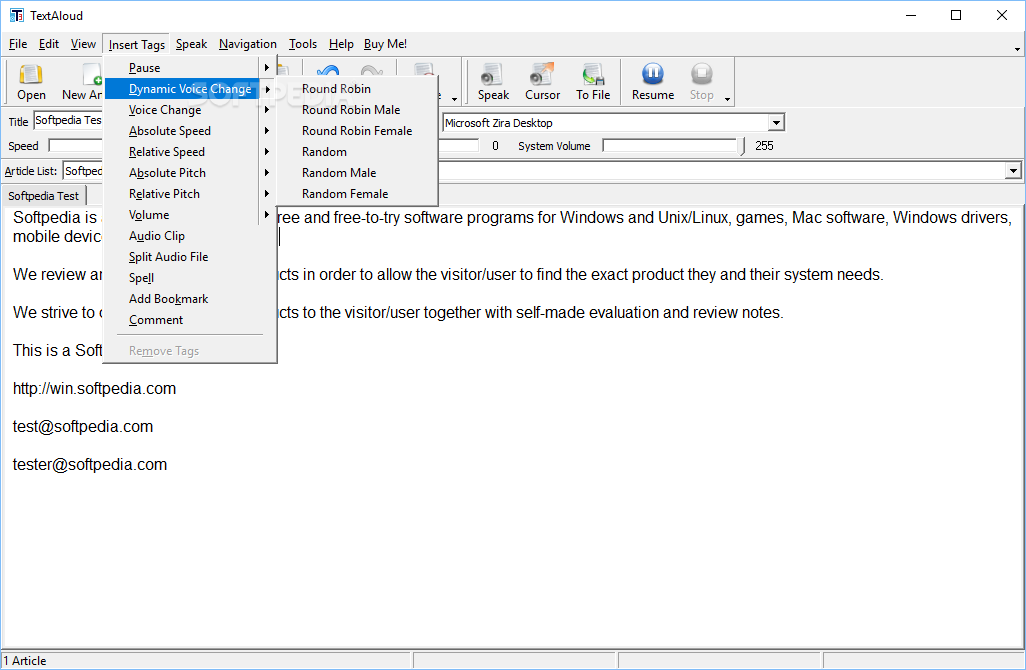
Task: Click the System Volume slider track
Action: pos(669,145)
